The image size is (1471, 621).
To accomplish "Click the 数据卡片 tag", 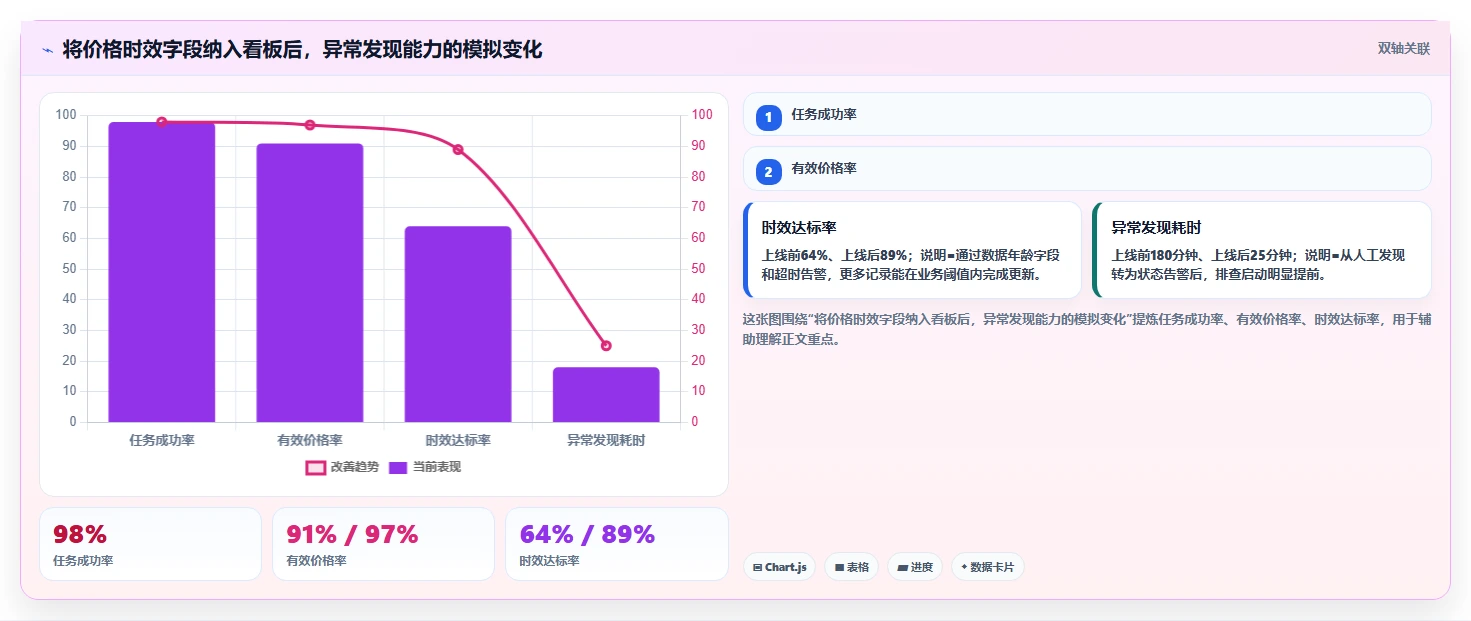I will click(988, 567).
